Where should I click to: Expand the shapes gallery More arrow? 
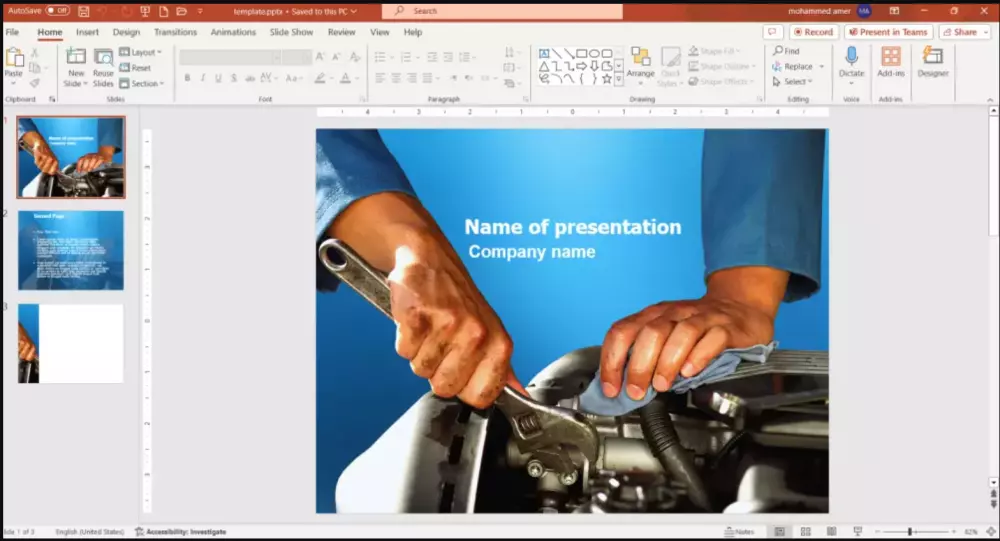[619, 79]
